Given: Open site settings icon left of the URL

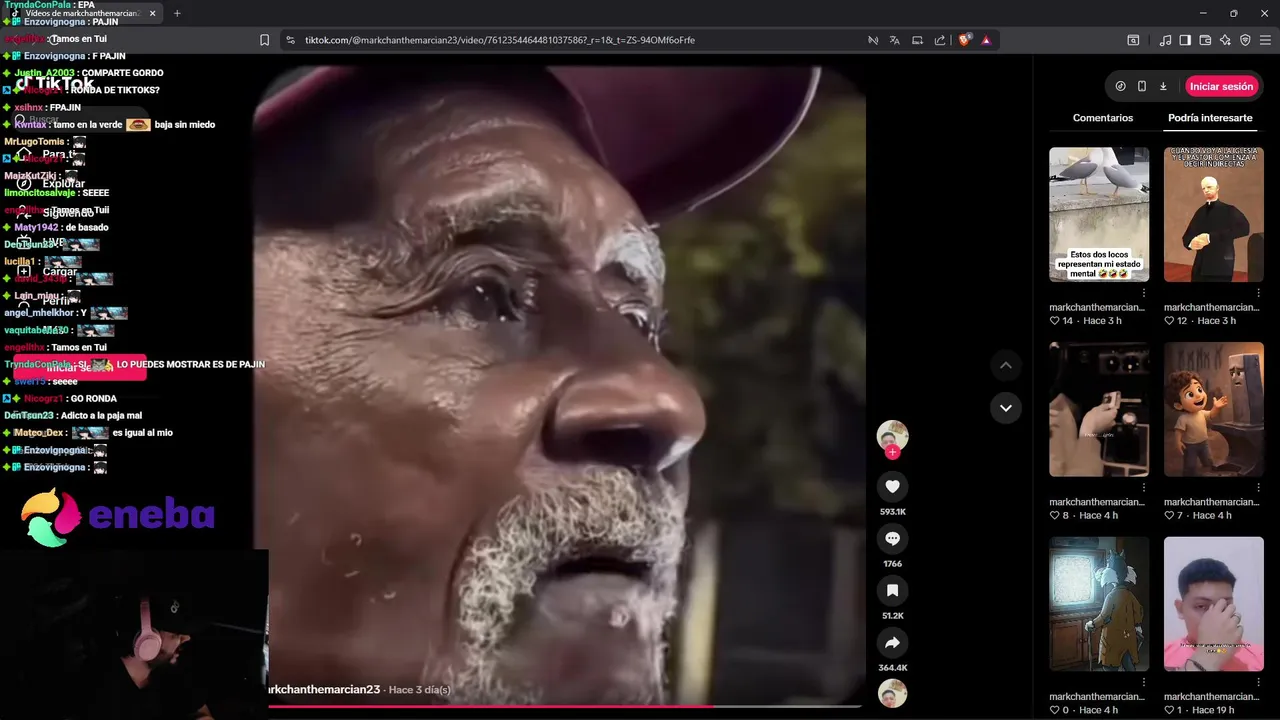Looking at the screenshot, I should [x=290, y=40].
